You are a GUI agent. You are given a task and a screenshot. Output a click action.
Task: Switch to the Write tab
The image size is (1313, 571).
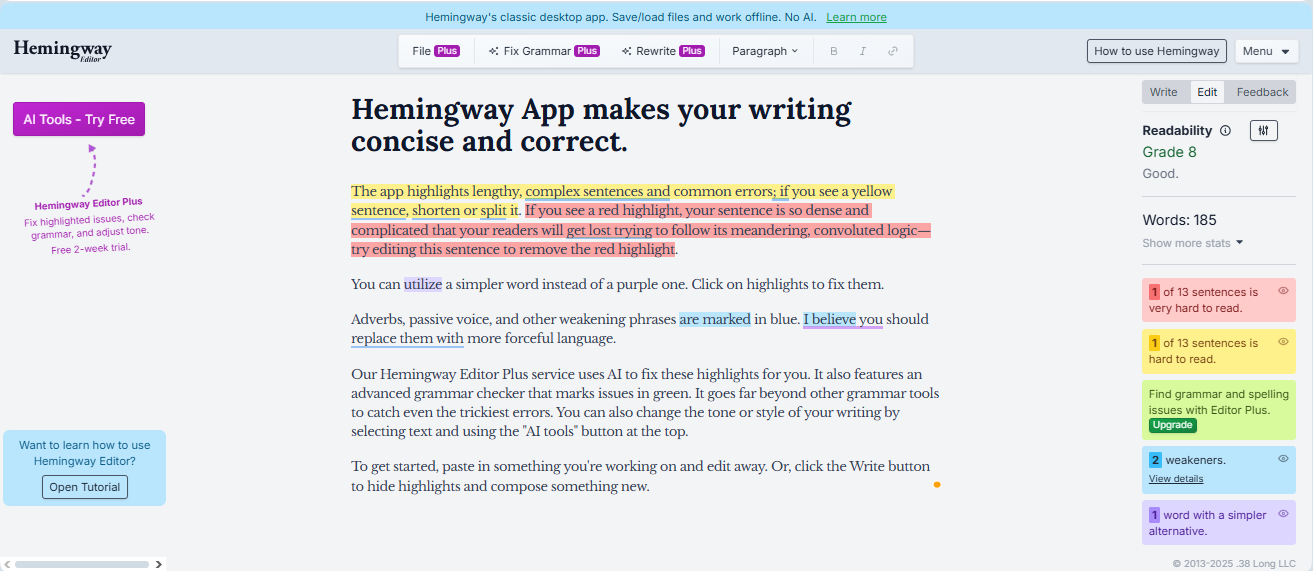[1164, 92]
